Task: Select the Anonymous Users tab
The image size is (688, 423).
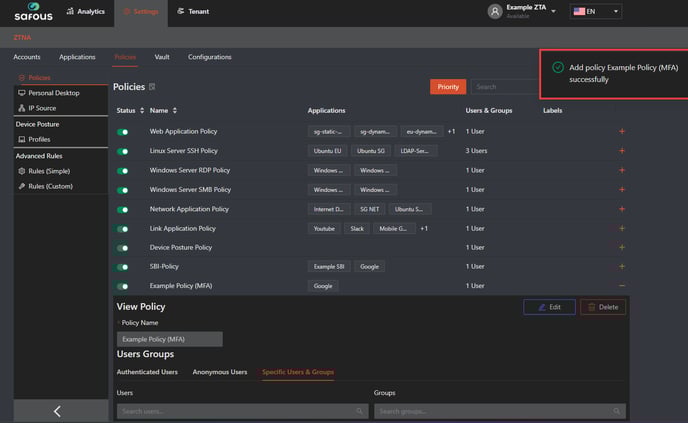Action: coord(219,372)
